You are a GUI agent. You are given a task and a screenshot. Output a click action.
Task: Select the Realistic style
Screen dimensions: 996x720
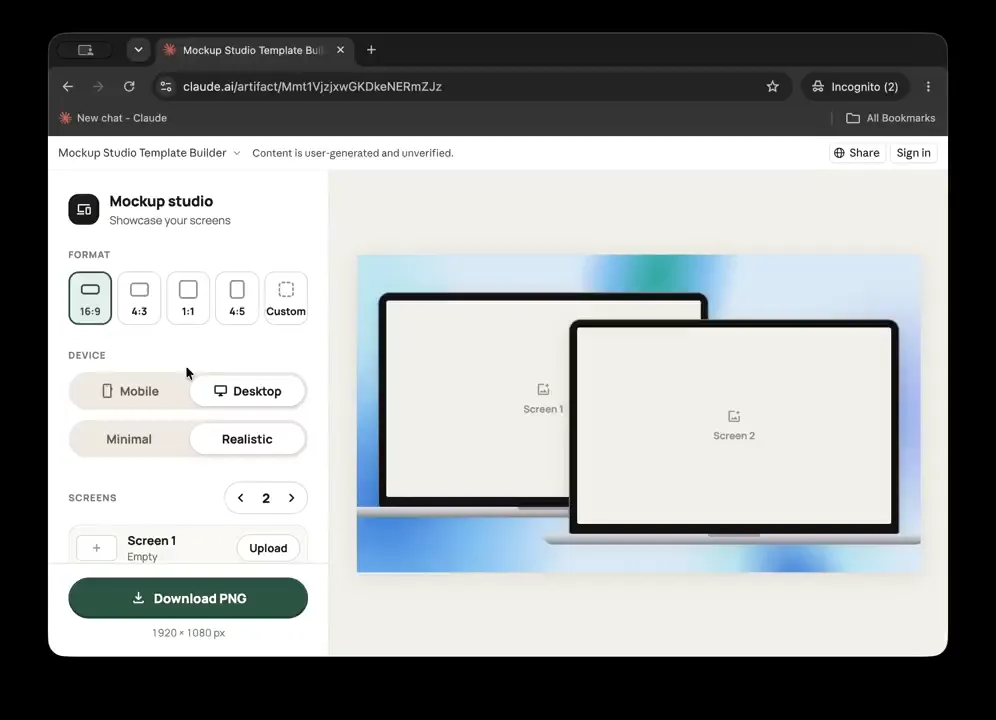tap(248, 439)
